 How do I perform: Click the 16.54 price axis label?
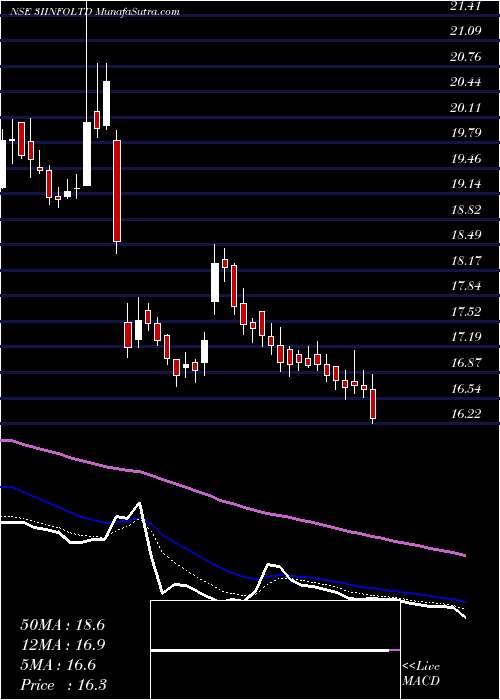click(468, 388)
